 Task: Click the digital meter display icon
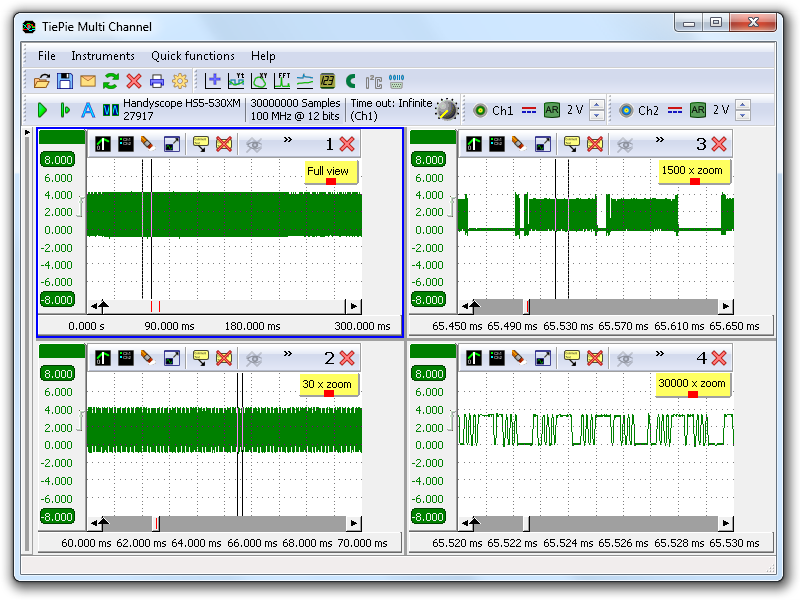(328, 81)
